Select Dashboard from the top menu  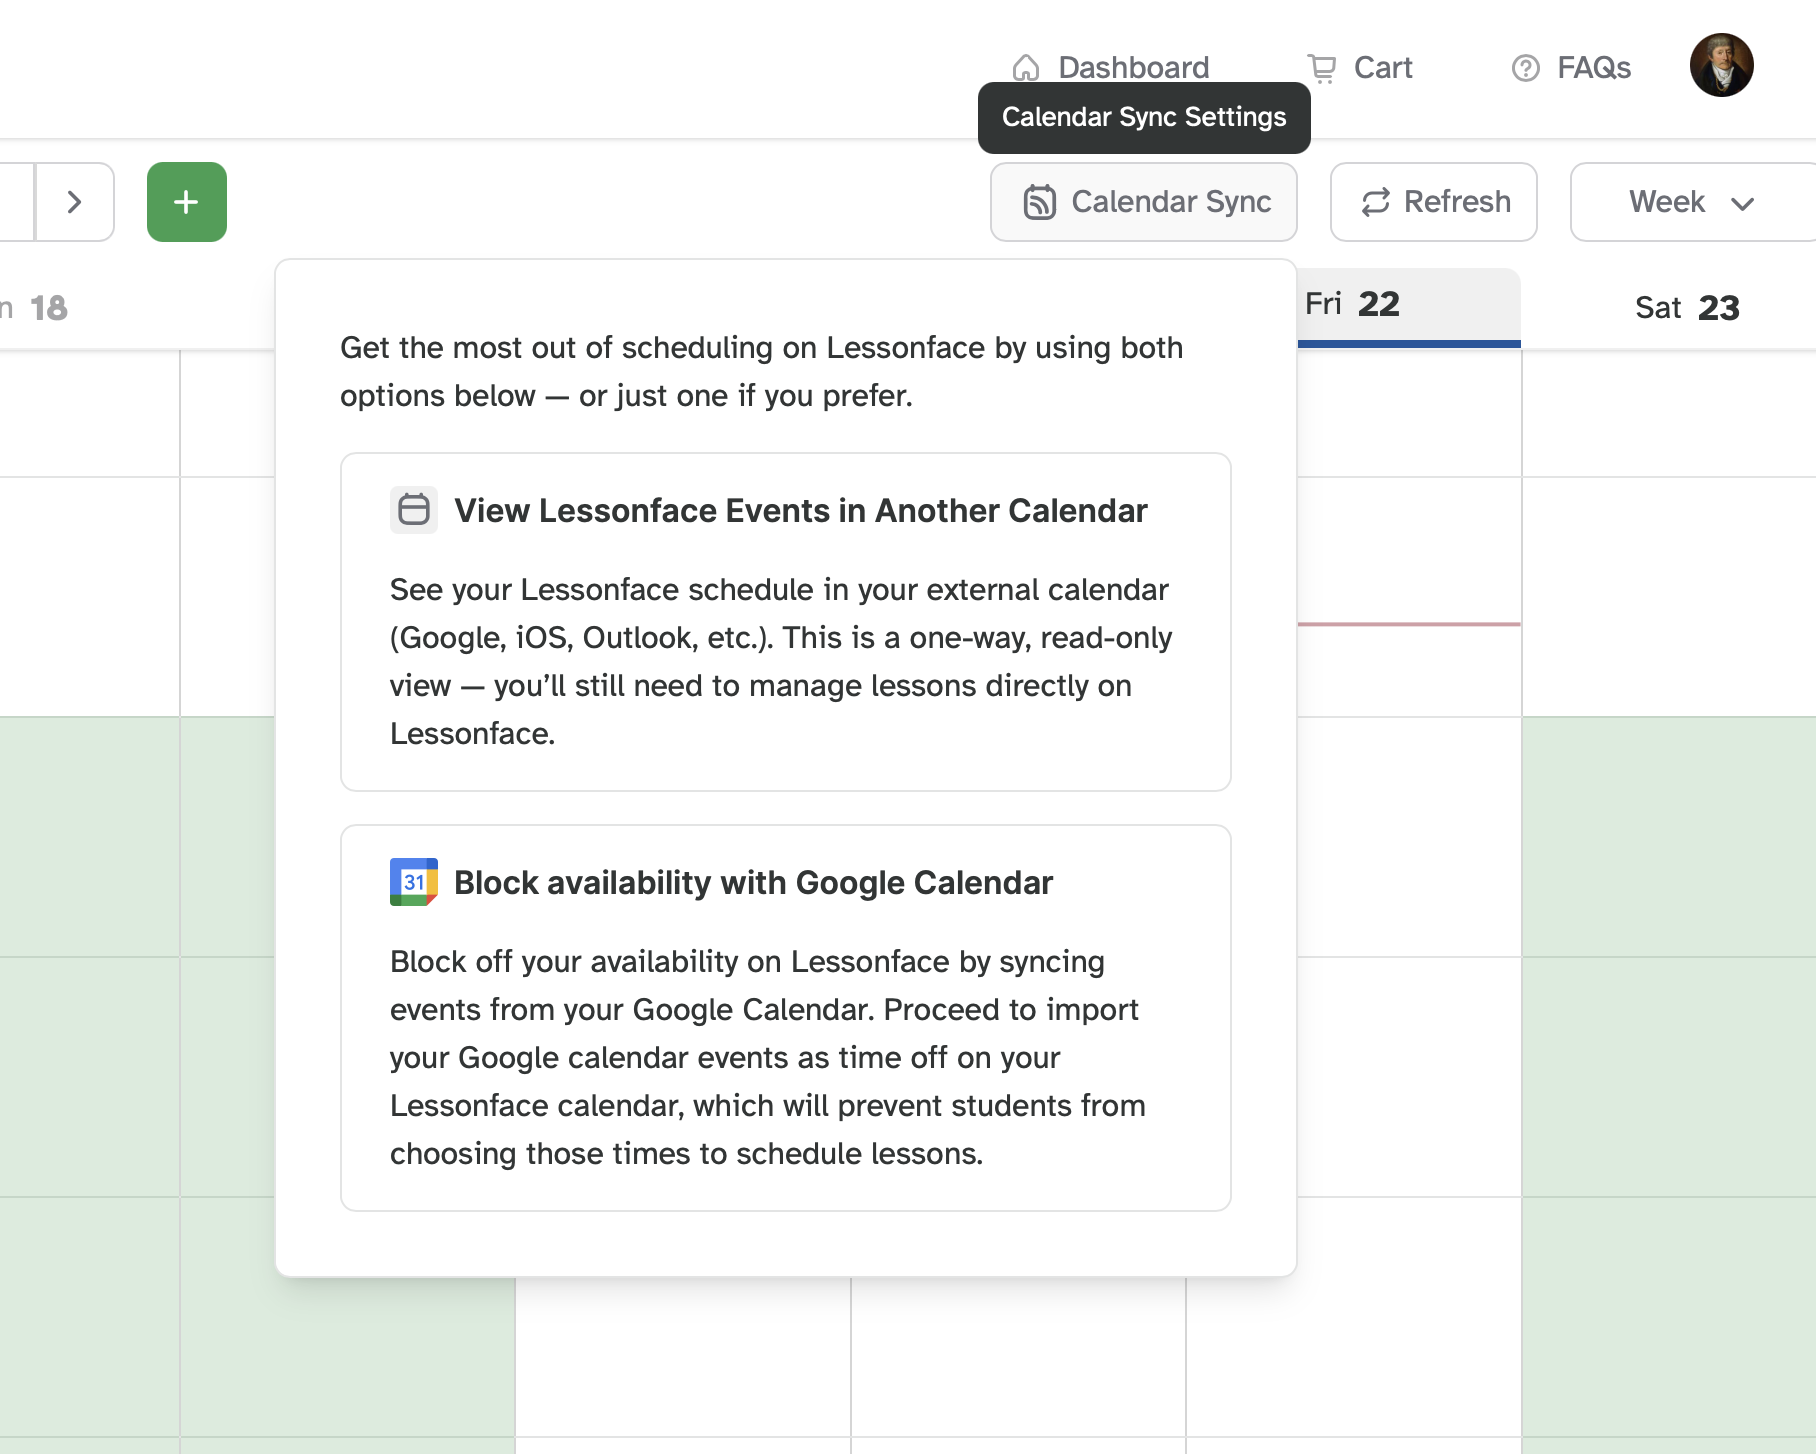pyautogui.click(x=1133, y=67)
